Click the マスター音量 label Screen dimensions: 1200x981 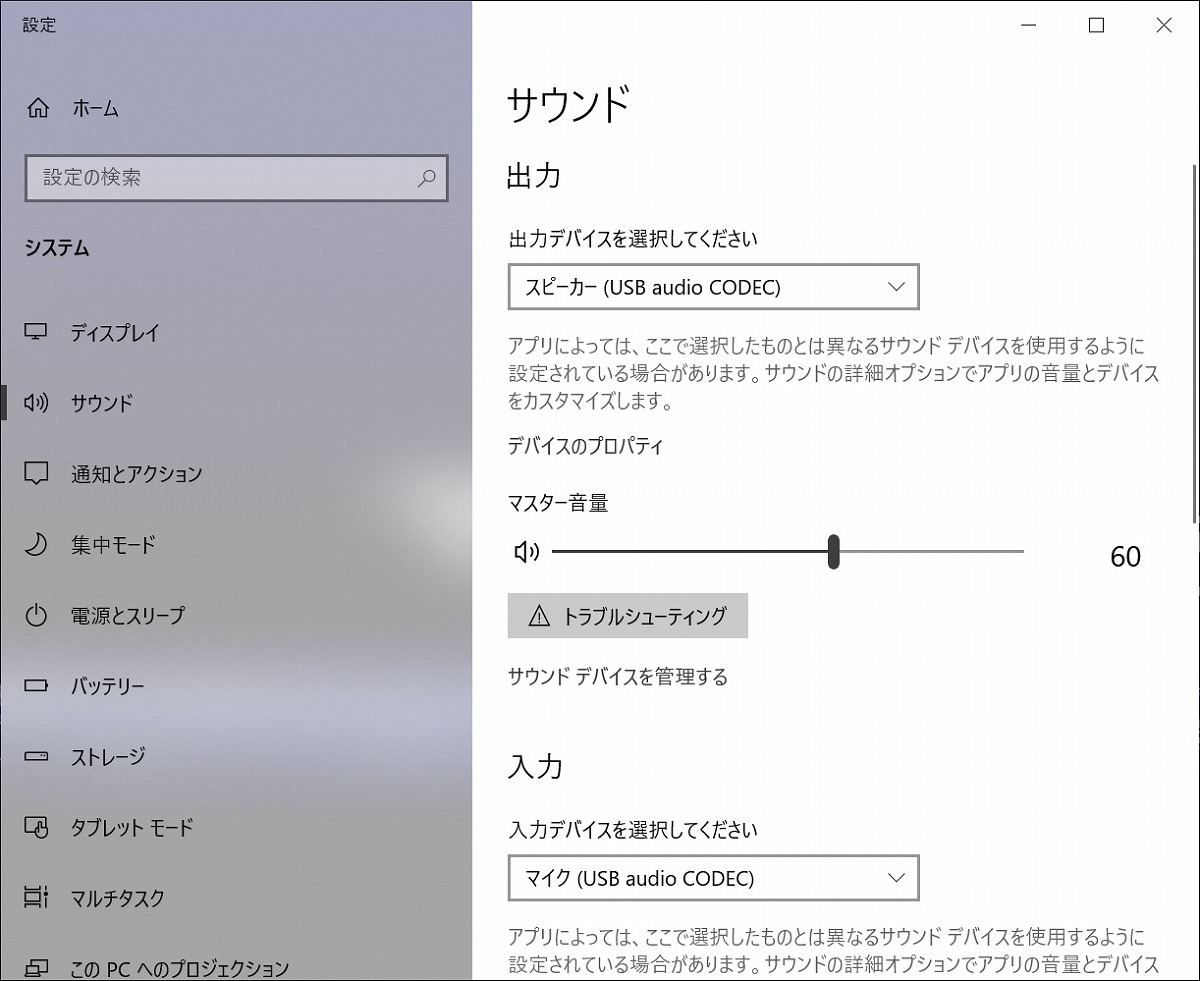(558, 504)
